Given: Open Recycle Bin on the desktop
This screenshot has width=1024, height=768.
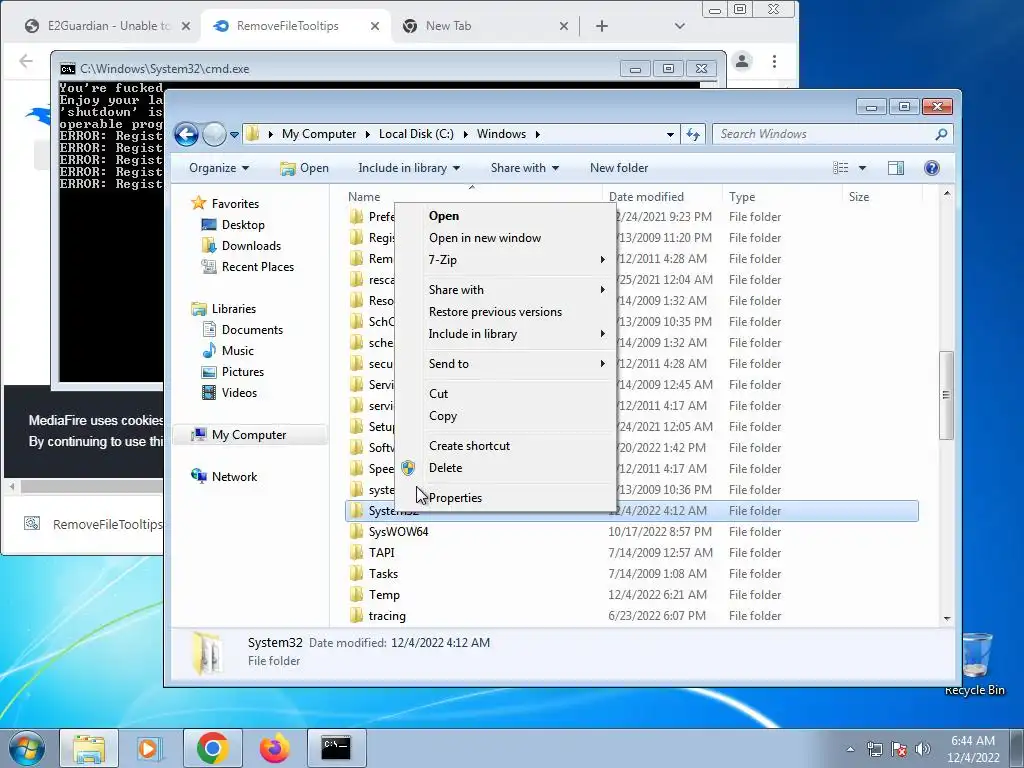Looking at the screenshot, I should [975, 664].
